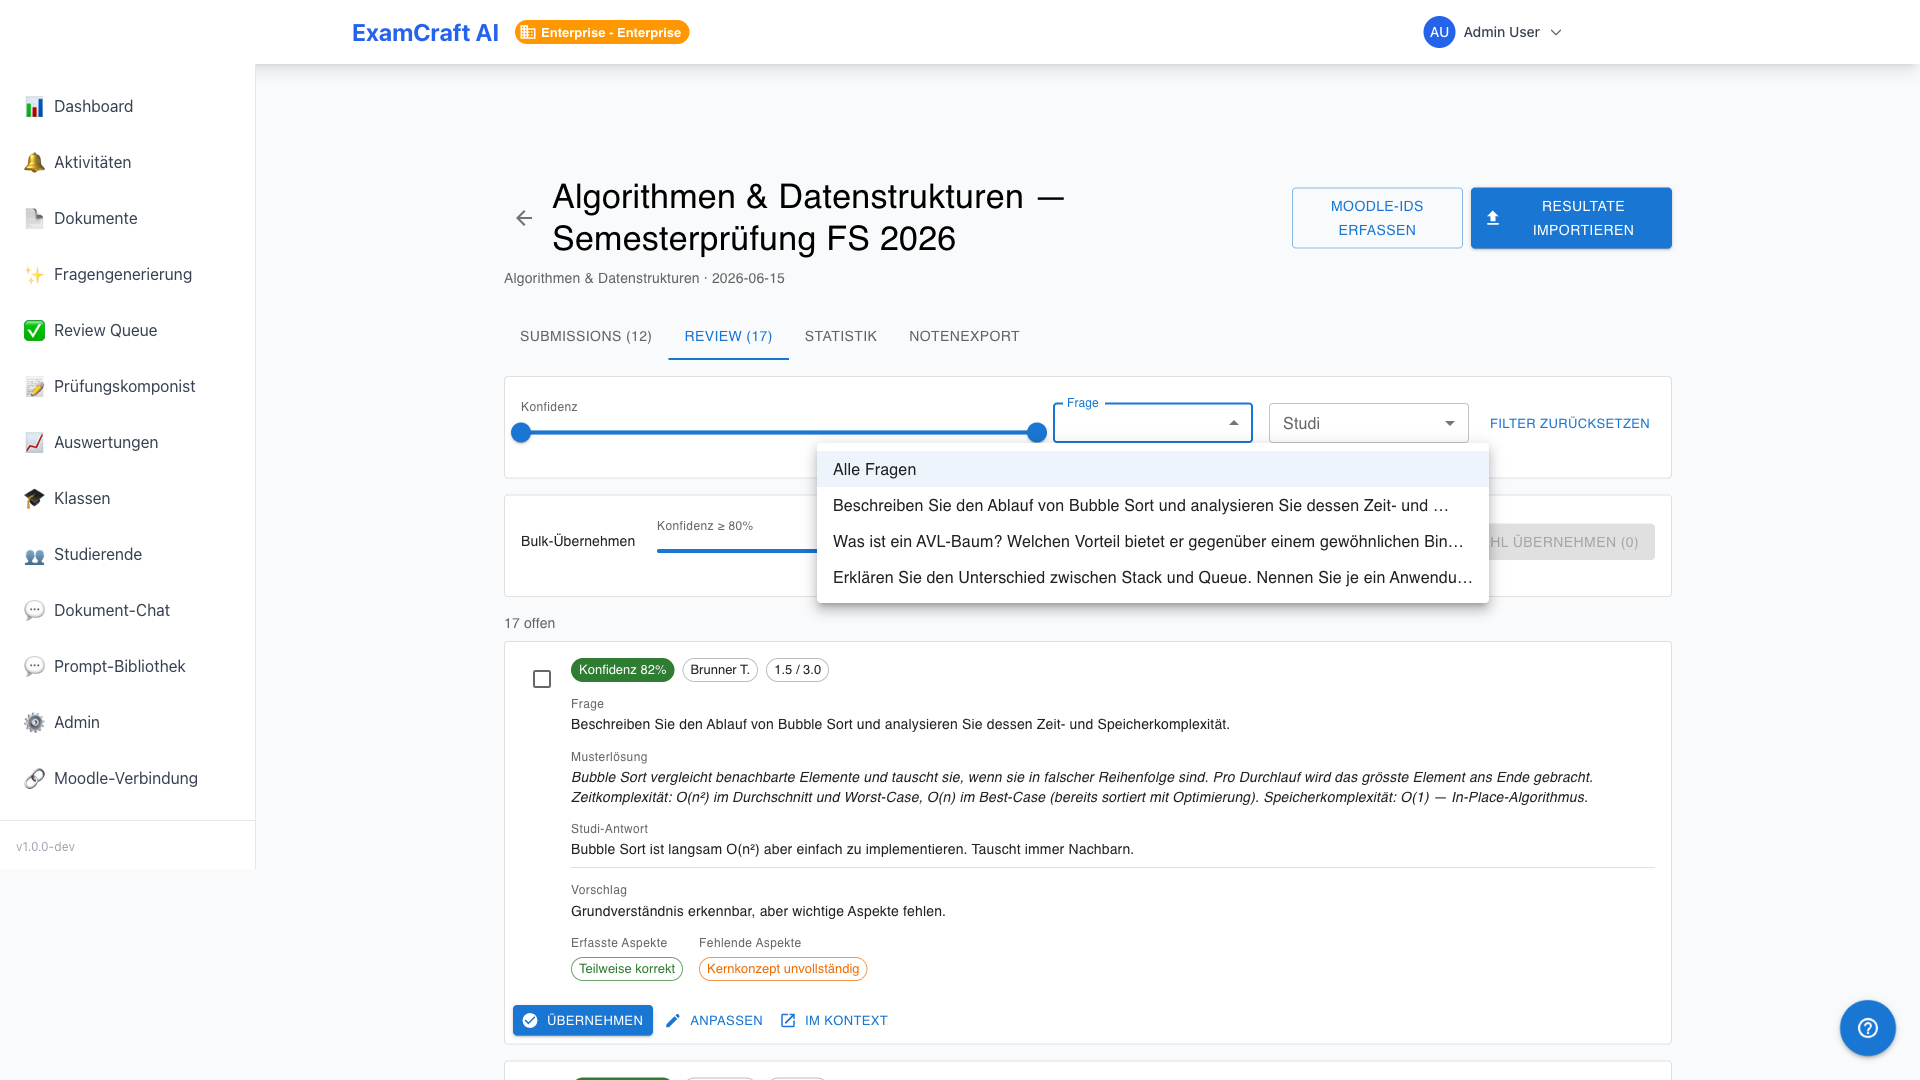Viewport: 1920px width, 1080px height.
Task: Open the Dokumente page icon
Action: 34,218
